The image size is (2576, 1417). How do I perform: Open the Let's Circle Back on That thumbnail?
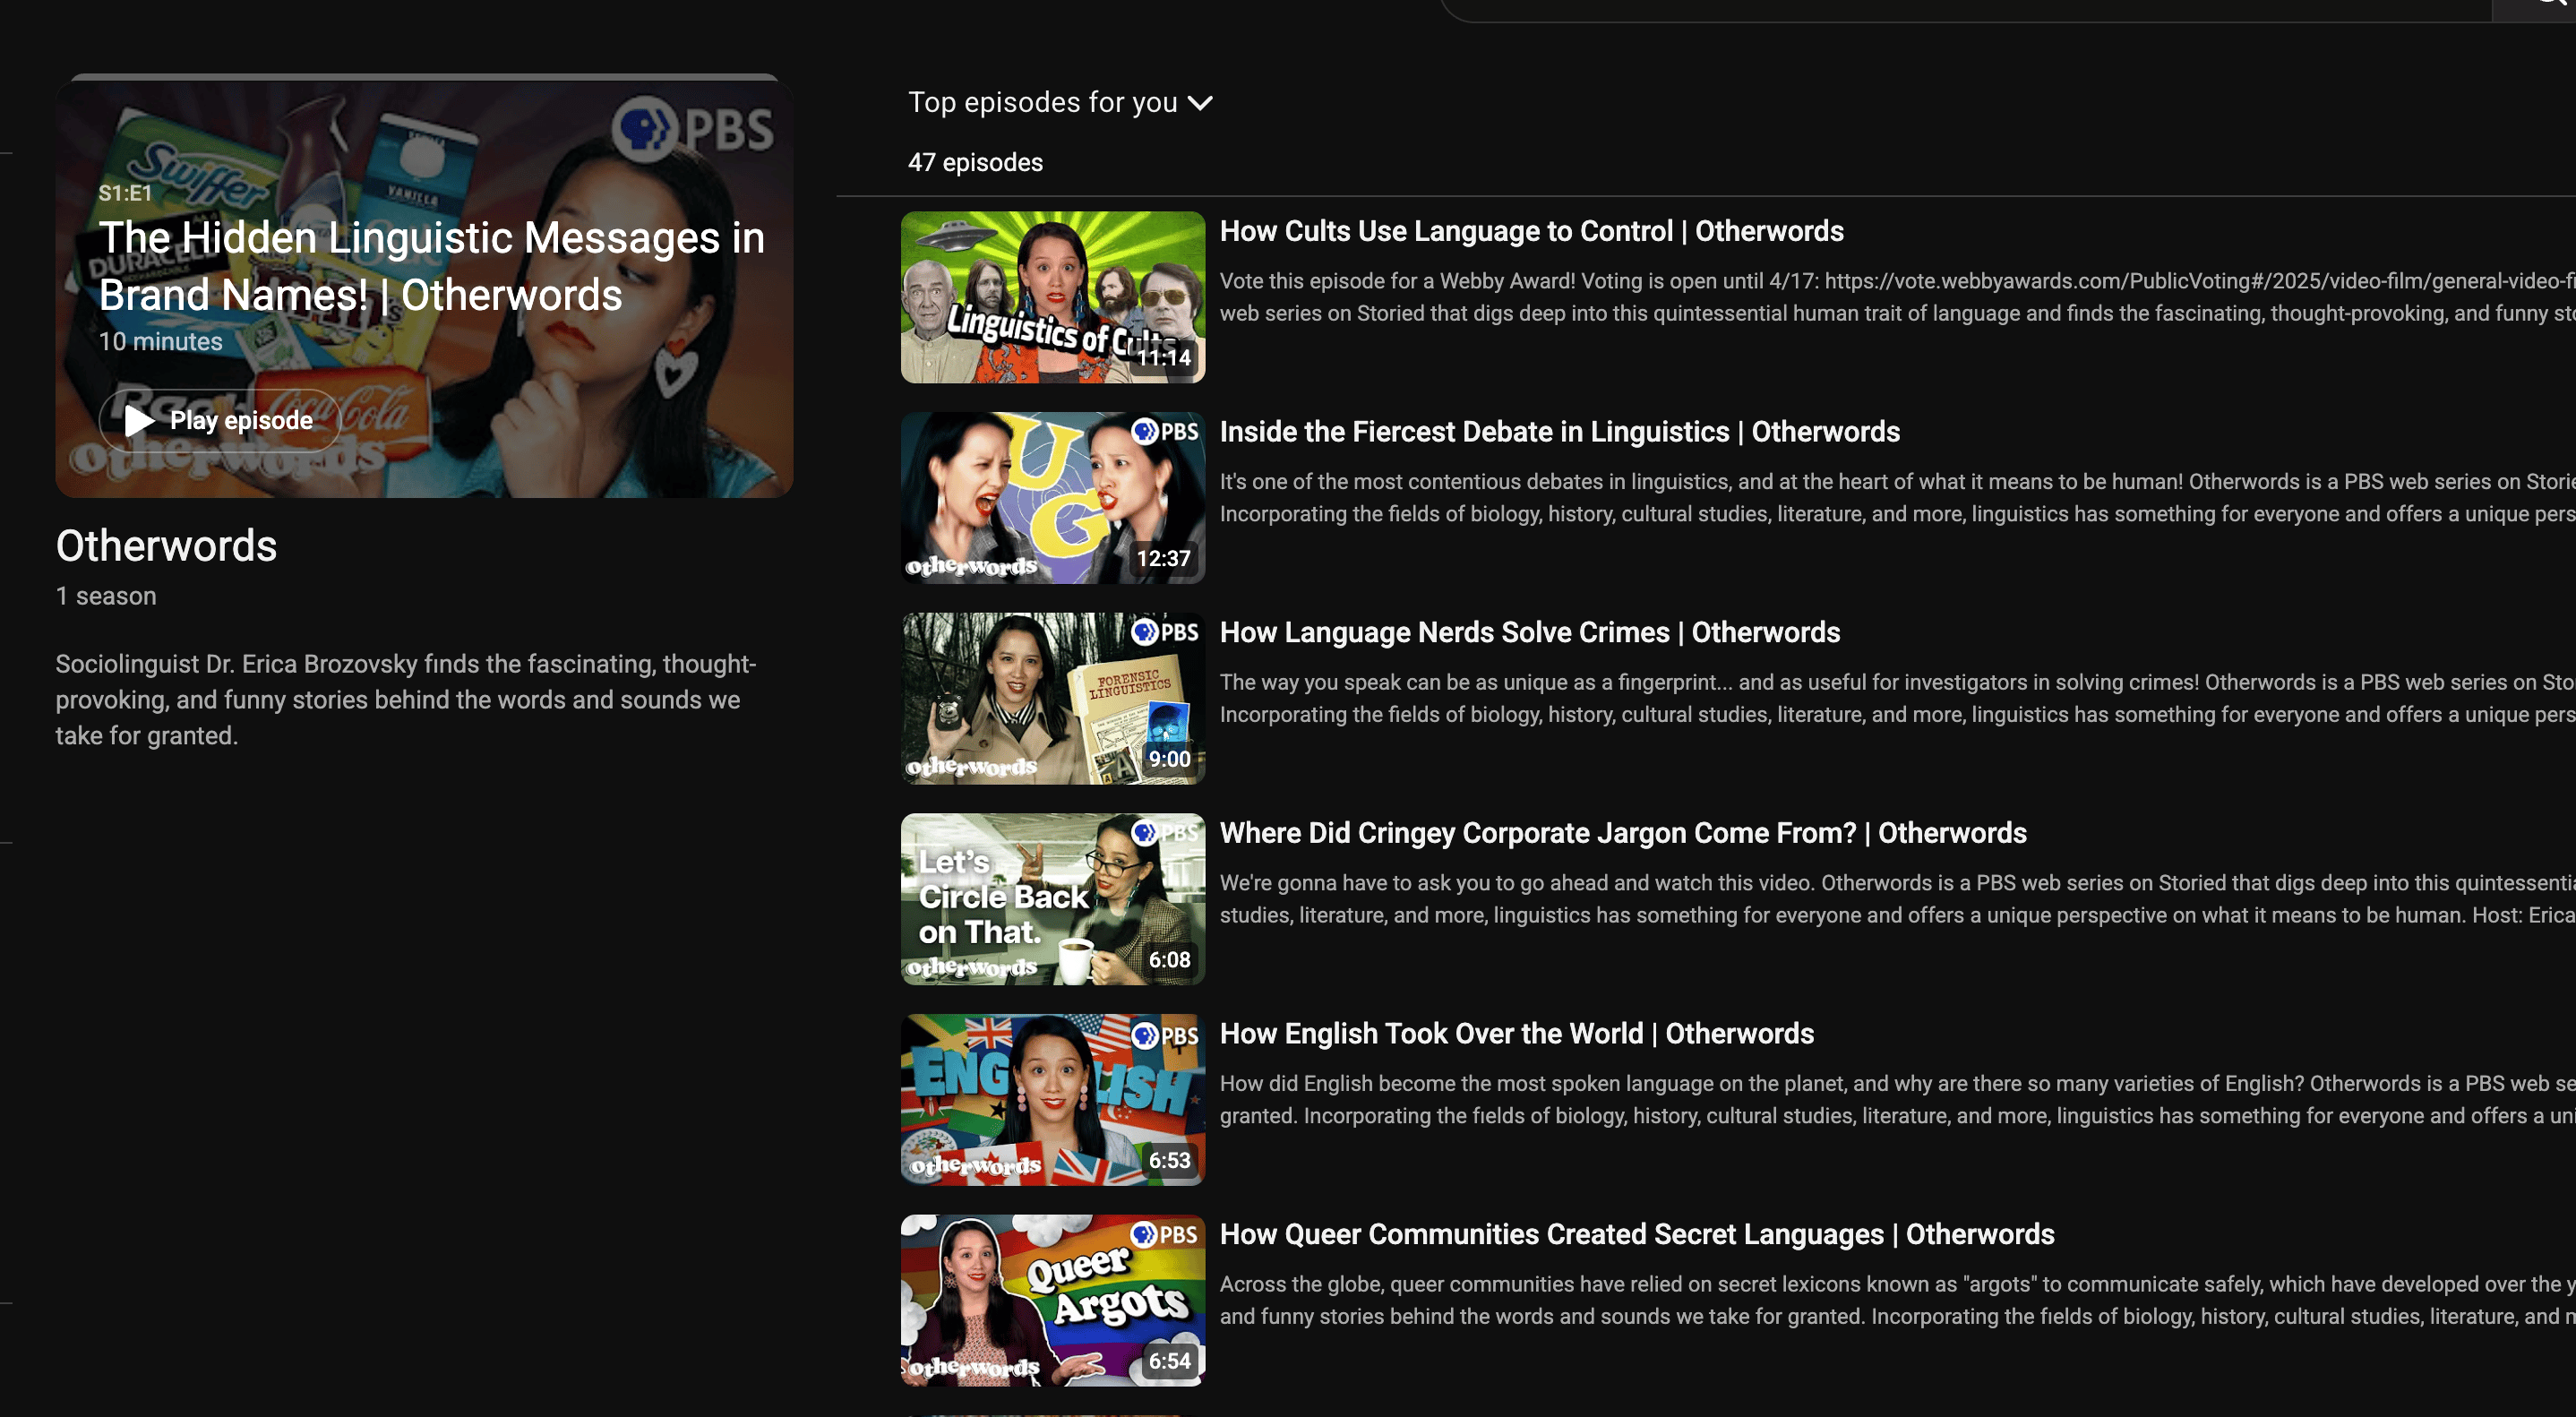pyautogui.click(x=1052, y=899)
